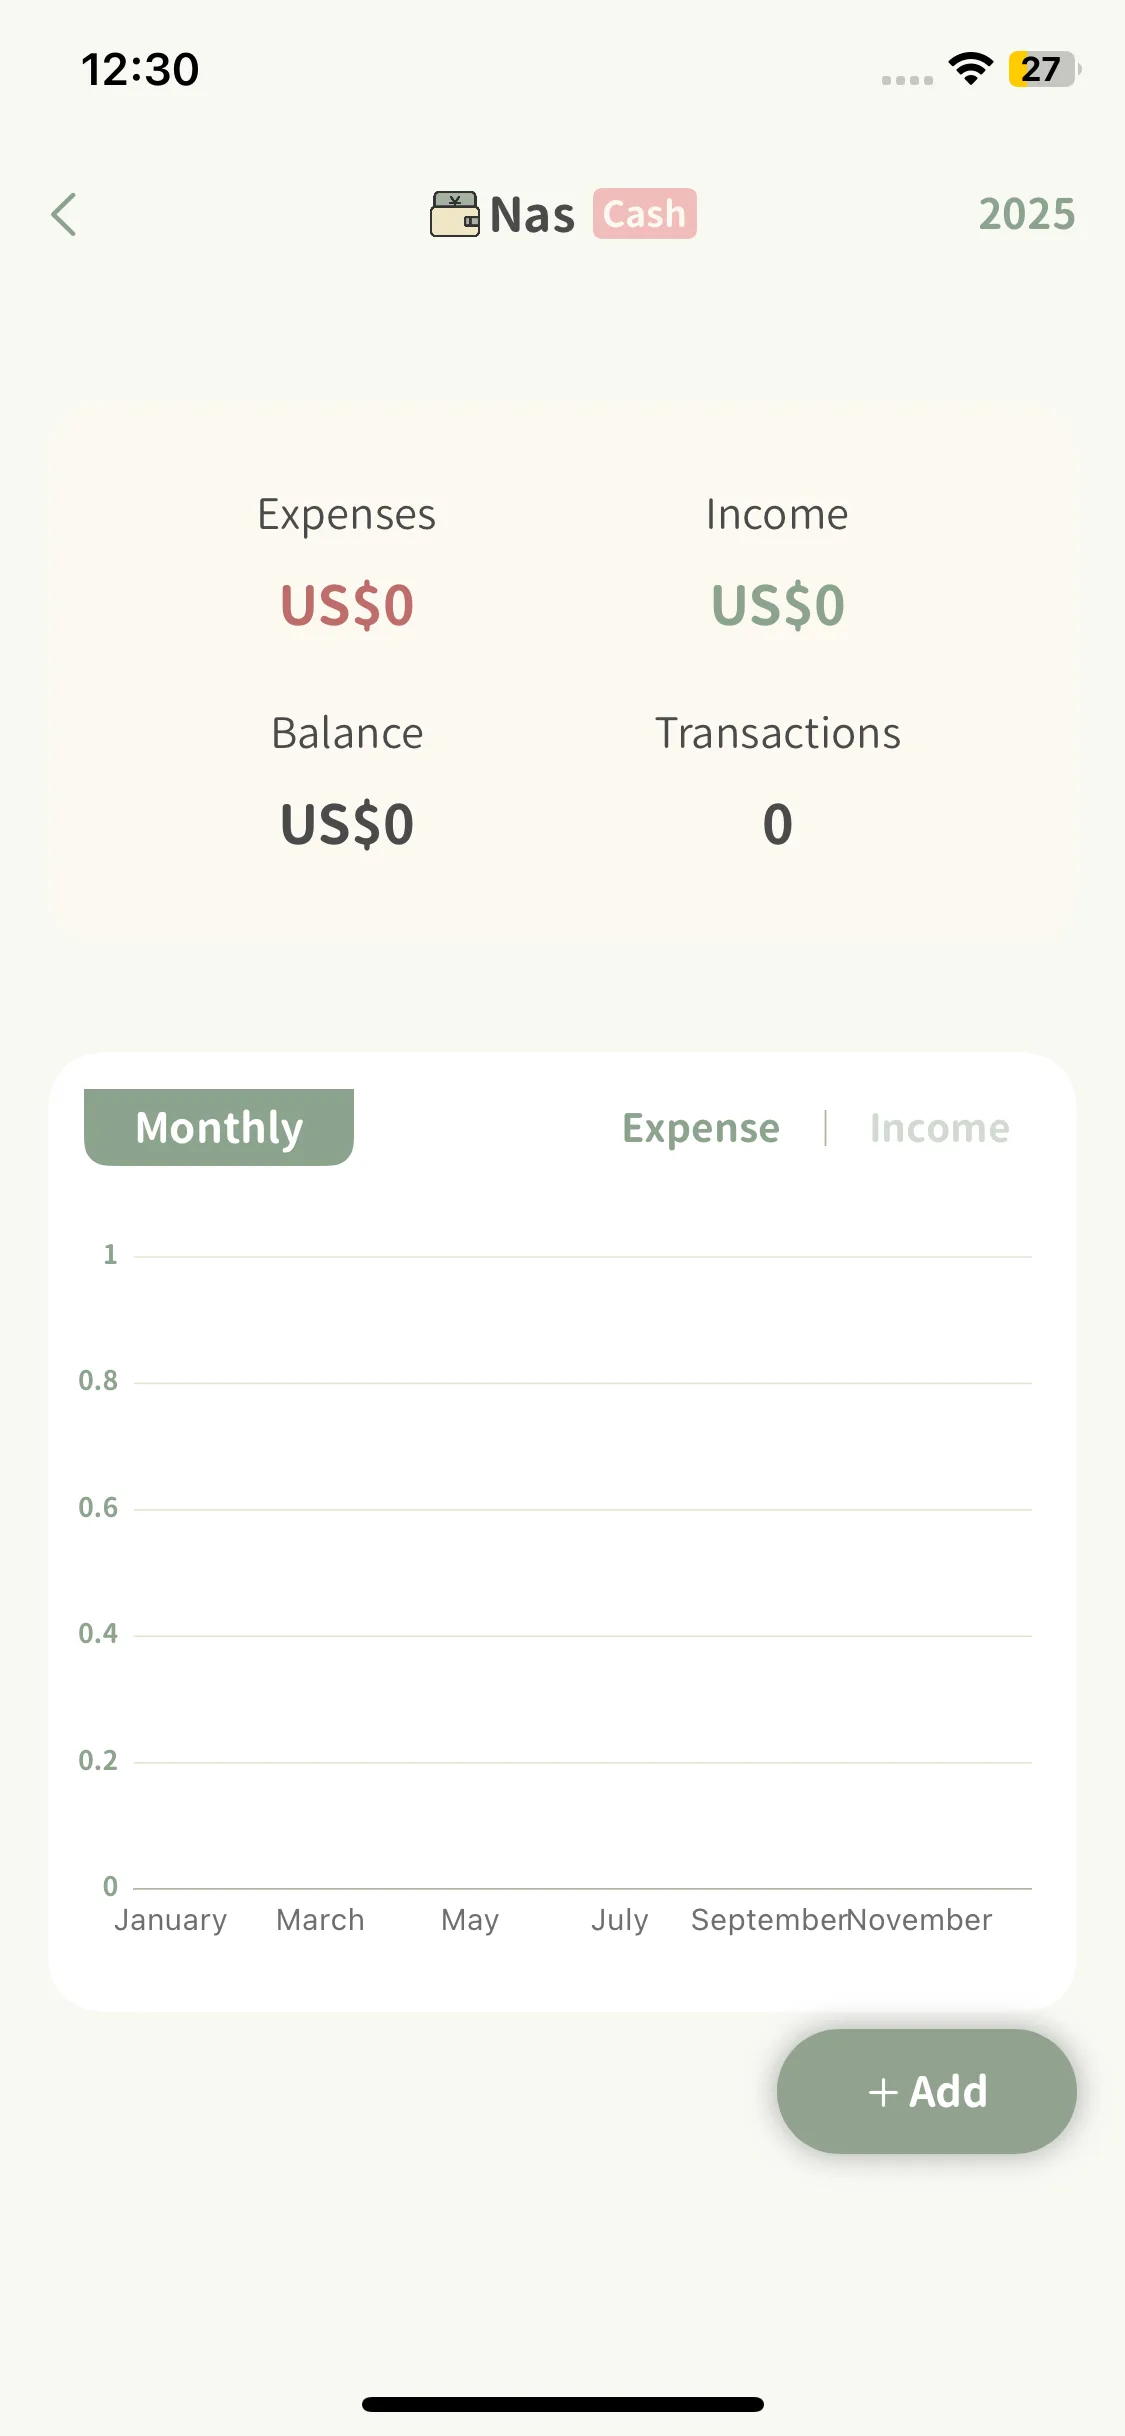Tap July on the chart axis
The image size is (1125, 2436).
click(x=619, y=1920)
